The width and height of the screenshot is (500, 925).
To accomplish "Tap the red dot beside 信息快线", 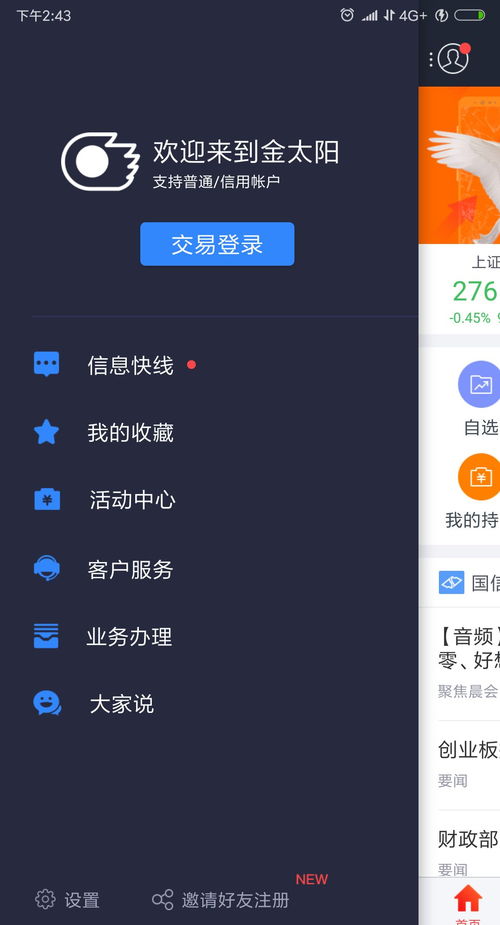I will 191,365.
